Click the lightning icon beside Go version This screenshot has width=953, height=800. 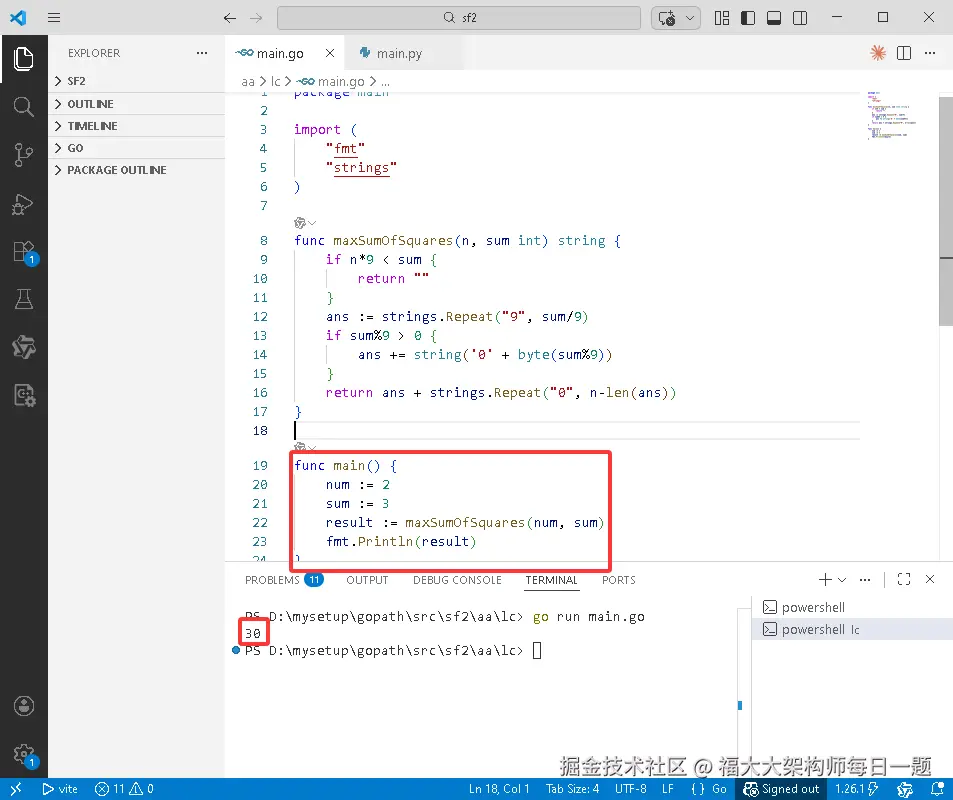pos(873,789)
